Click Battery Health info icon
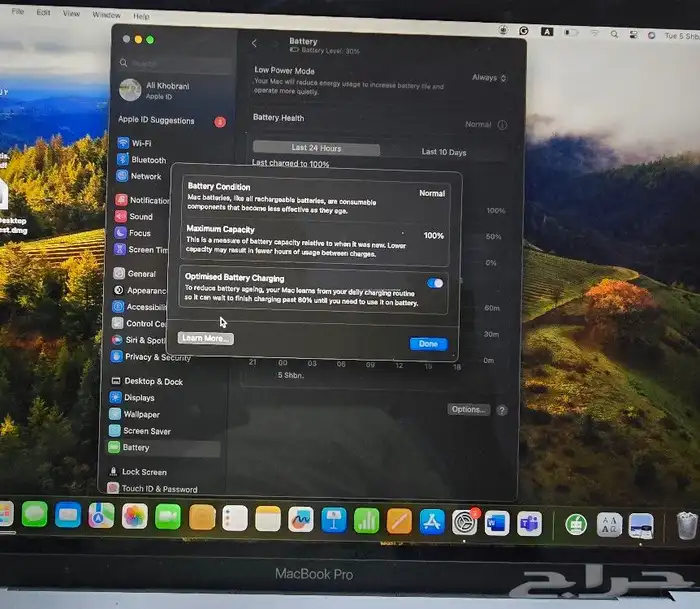 click(502, 125)
